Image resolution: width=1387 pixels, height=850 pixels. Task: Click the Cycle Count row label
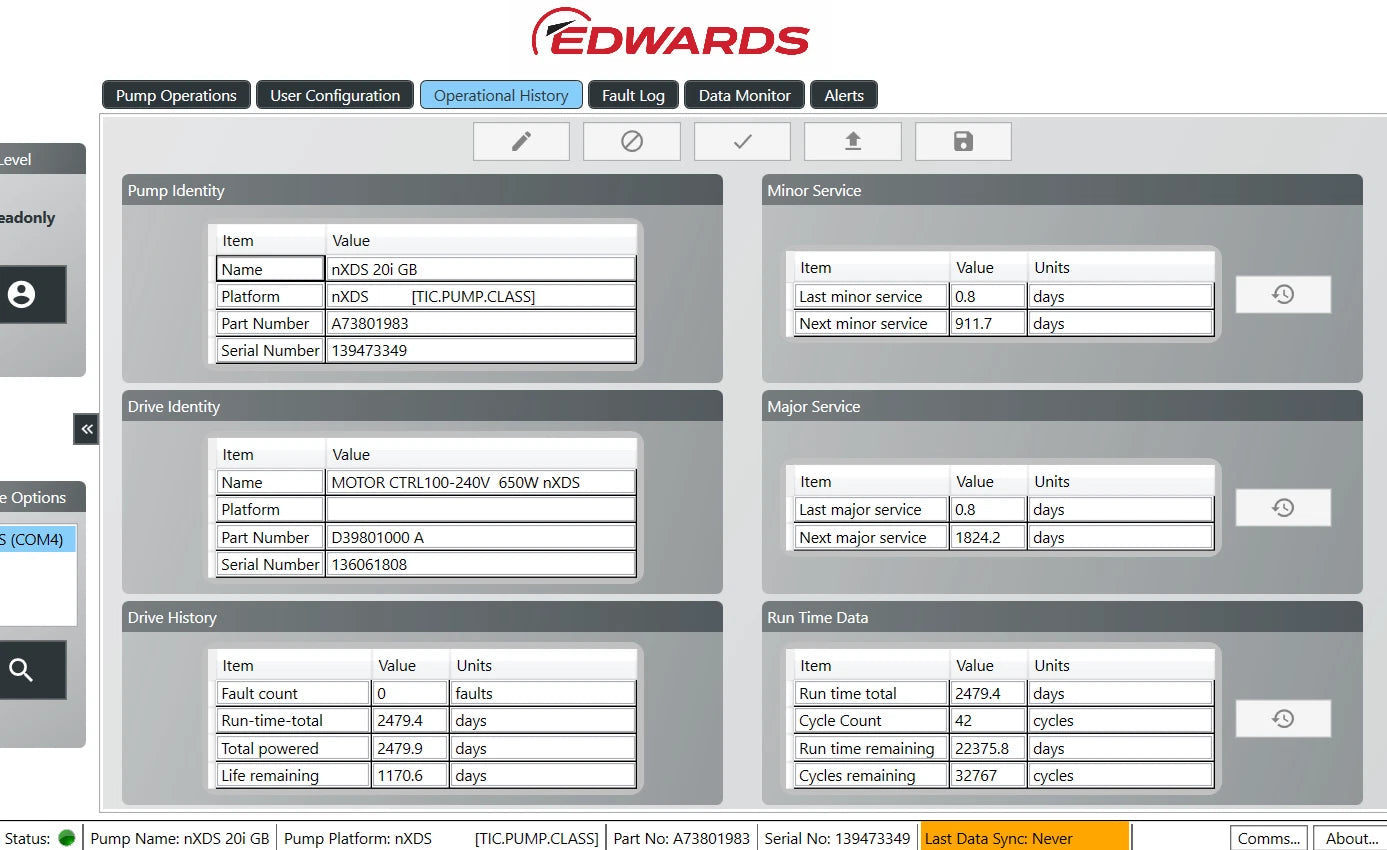pos(871,720)
